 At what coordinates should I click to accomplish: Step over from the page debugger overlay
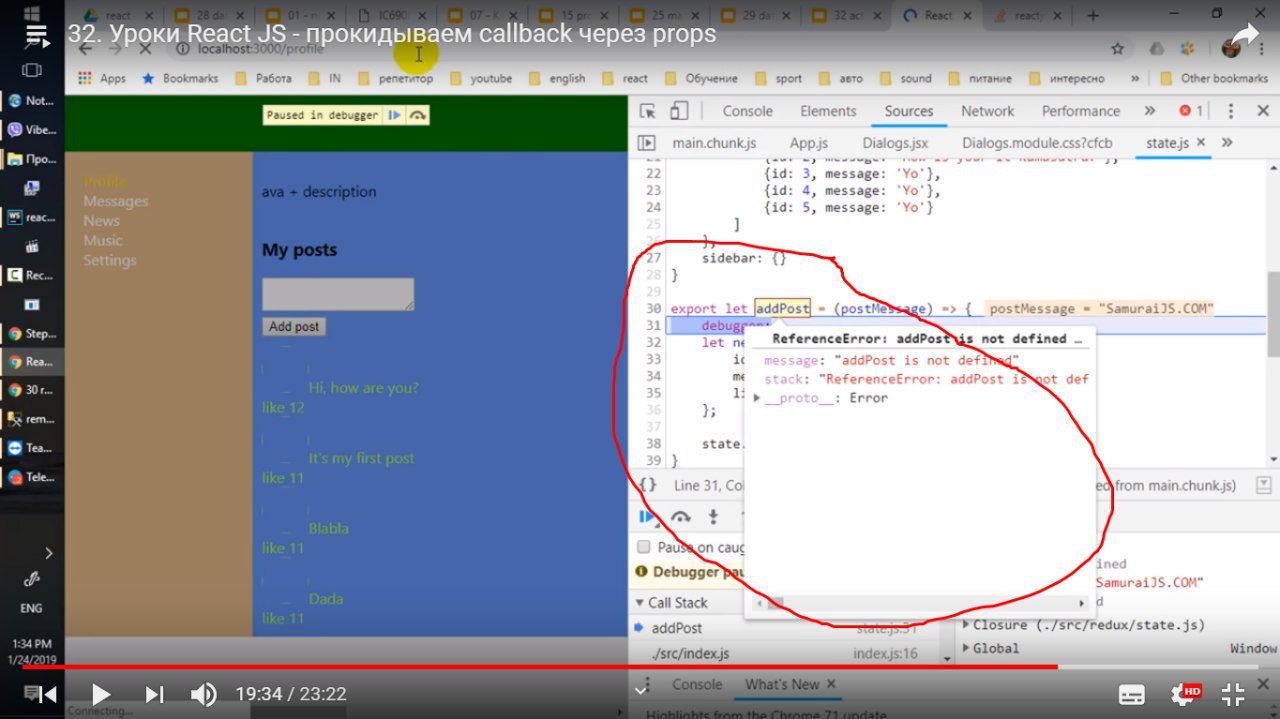pyautogui.click(x=418, y=115)
